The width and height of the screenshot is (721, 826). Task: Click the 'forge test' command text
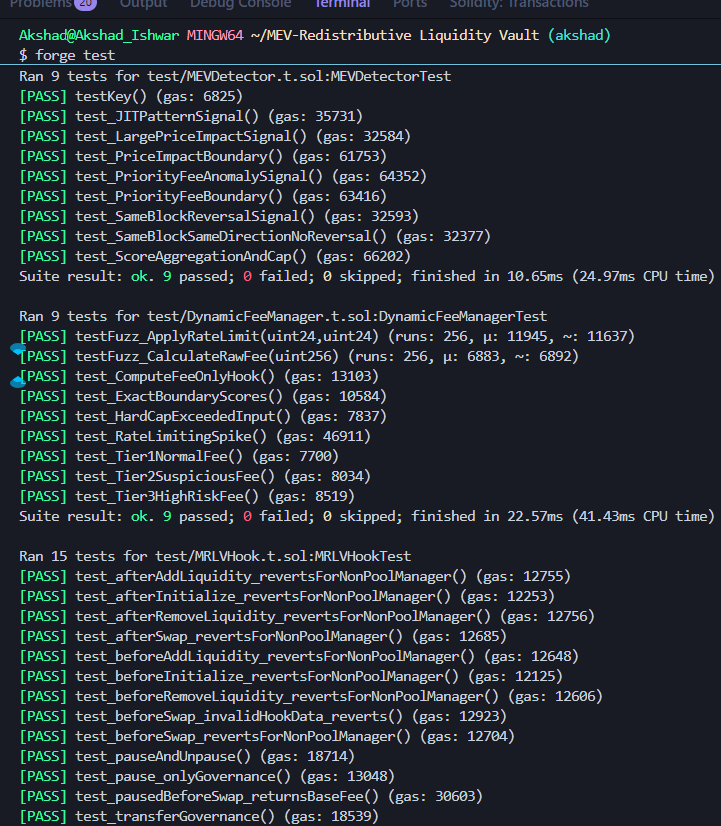[x=75, y=55]
